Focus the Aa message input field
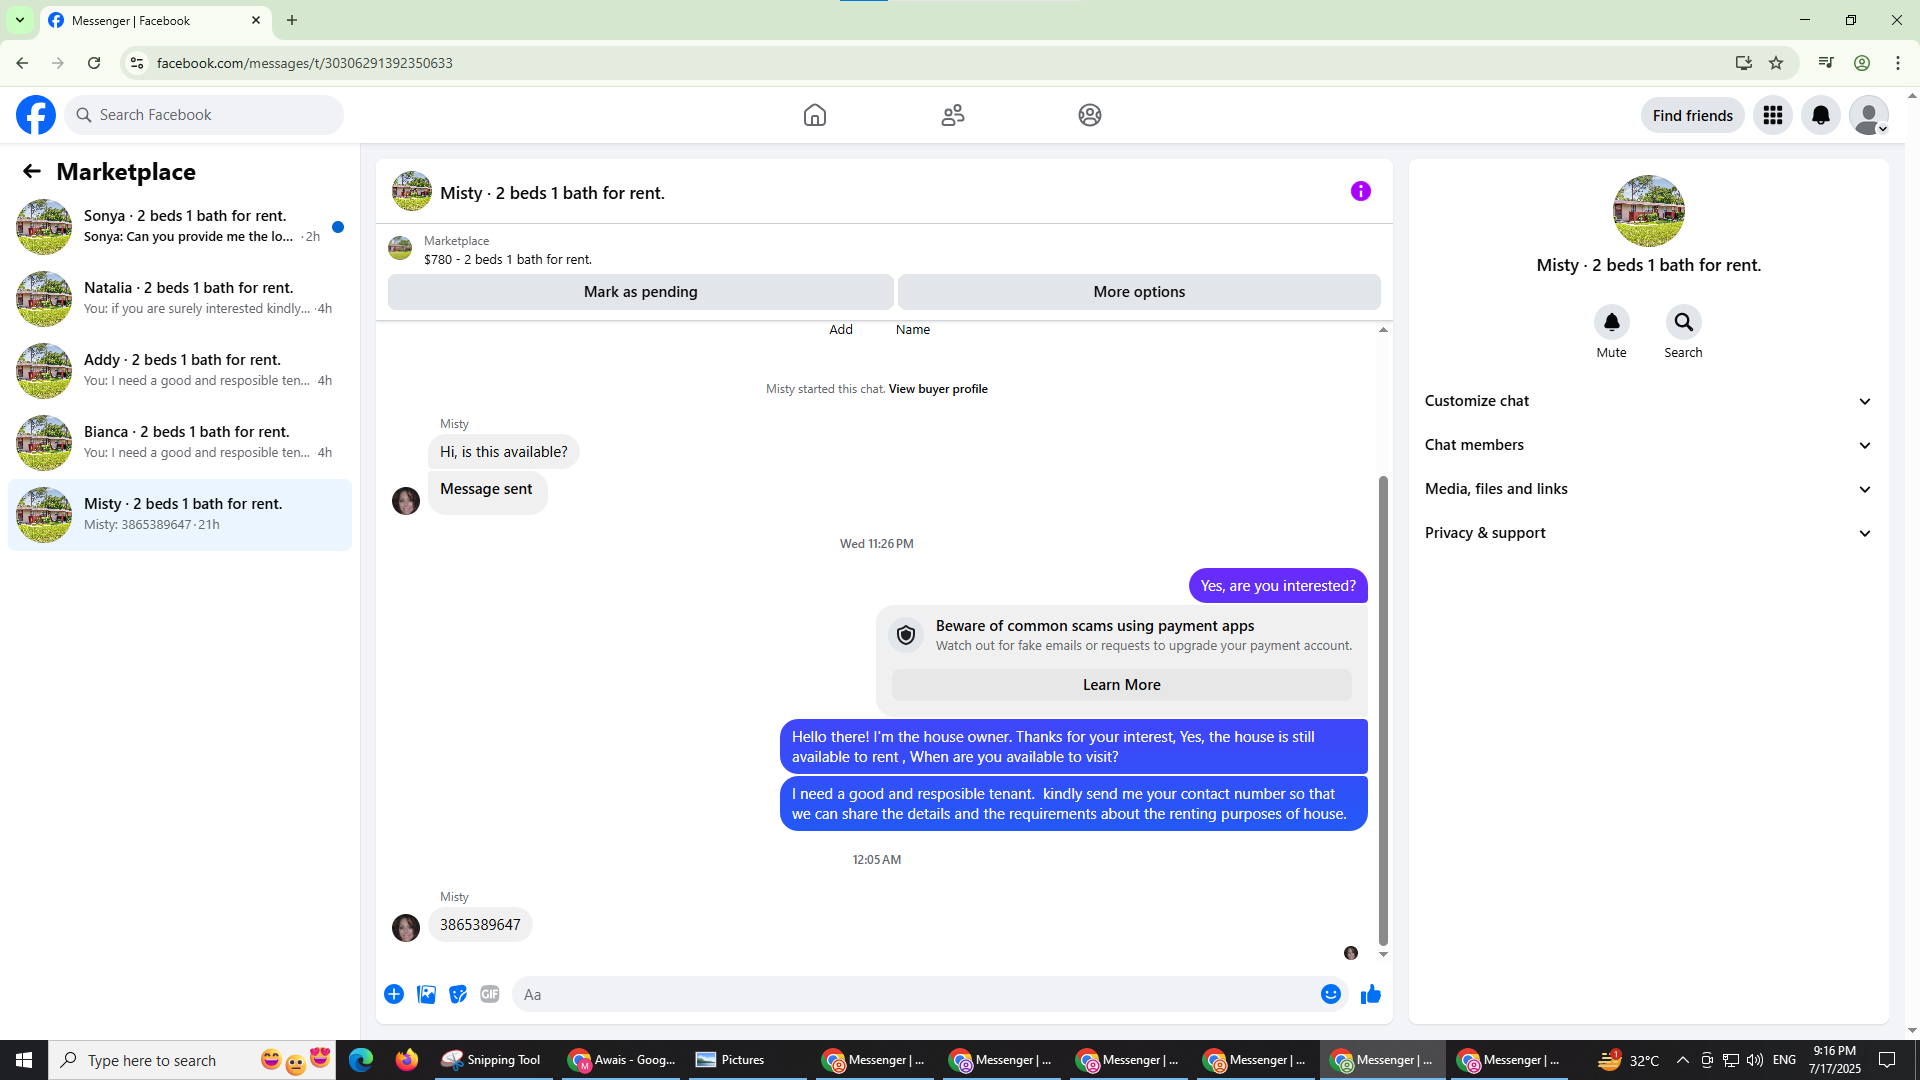The image size is (1920, 1080). click(x=930, y=994)
